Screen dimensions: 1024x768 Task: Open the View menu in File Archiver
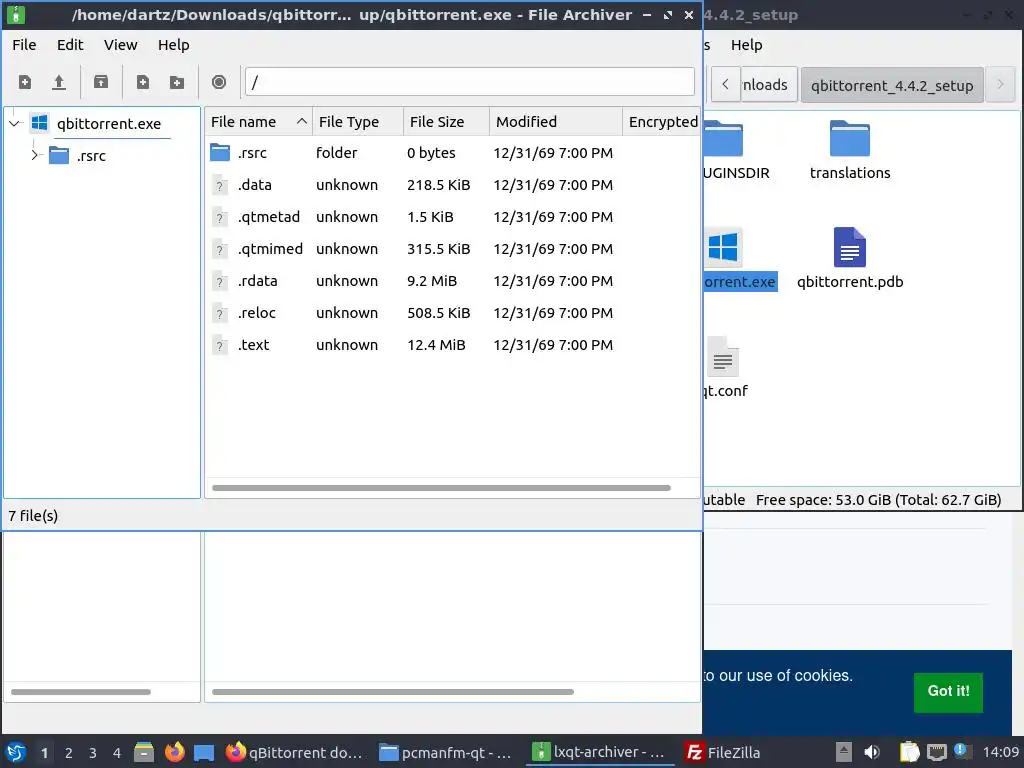(120, 45)
